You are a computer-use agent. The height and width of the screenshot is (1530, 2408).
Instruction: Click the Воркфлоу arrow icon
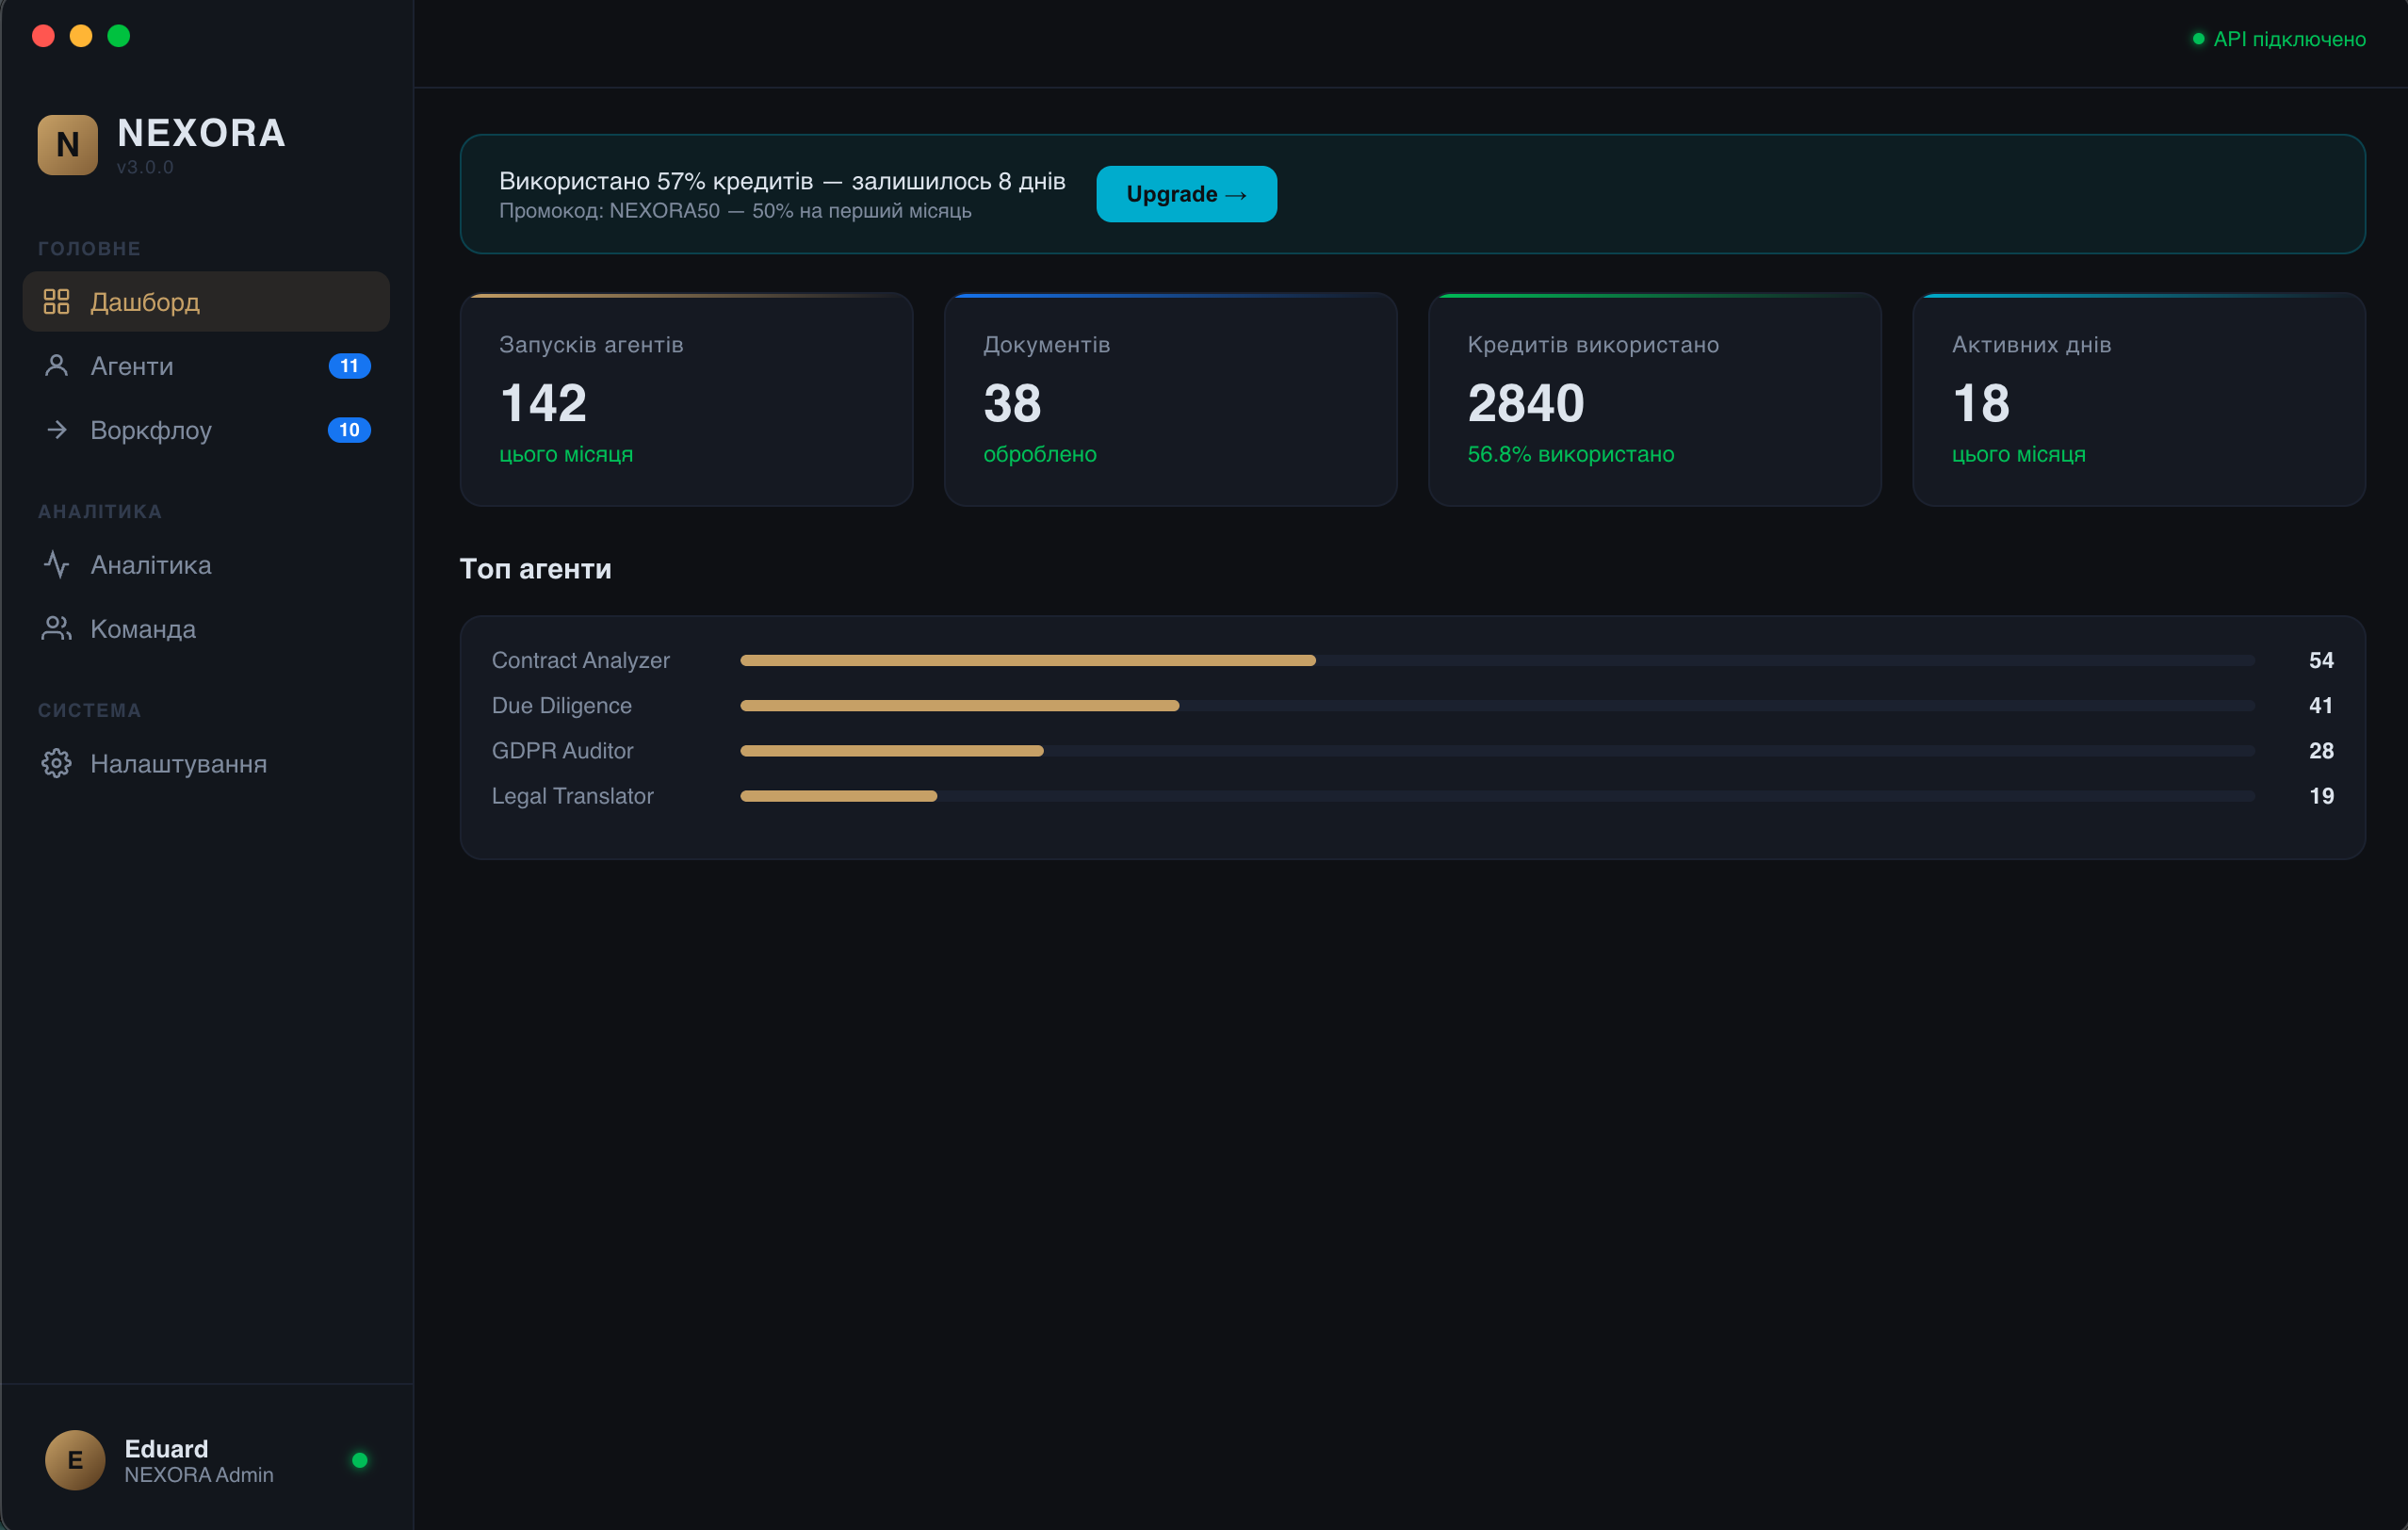click(56, 430)
